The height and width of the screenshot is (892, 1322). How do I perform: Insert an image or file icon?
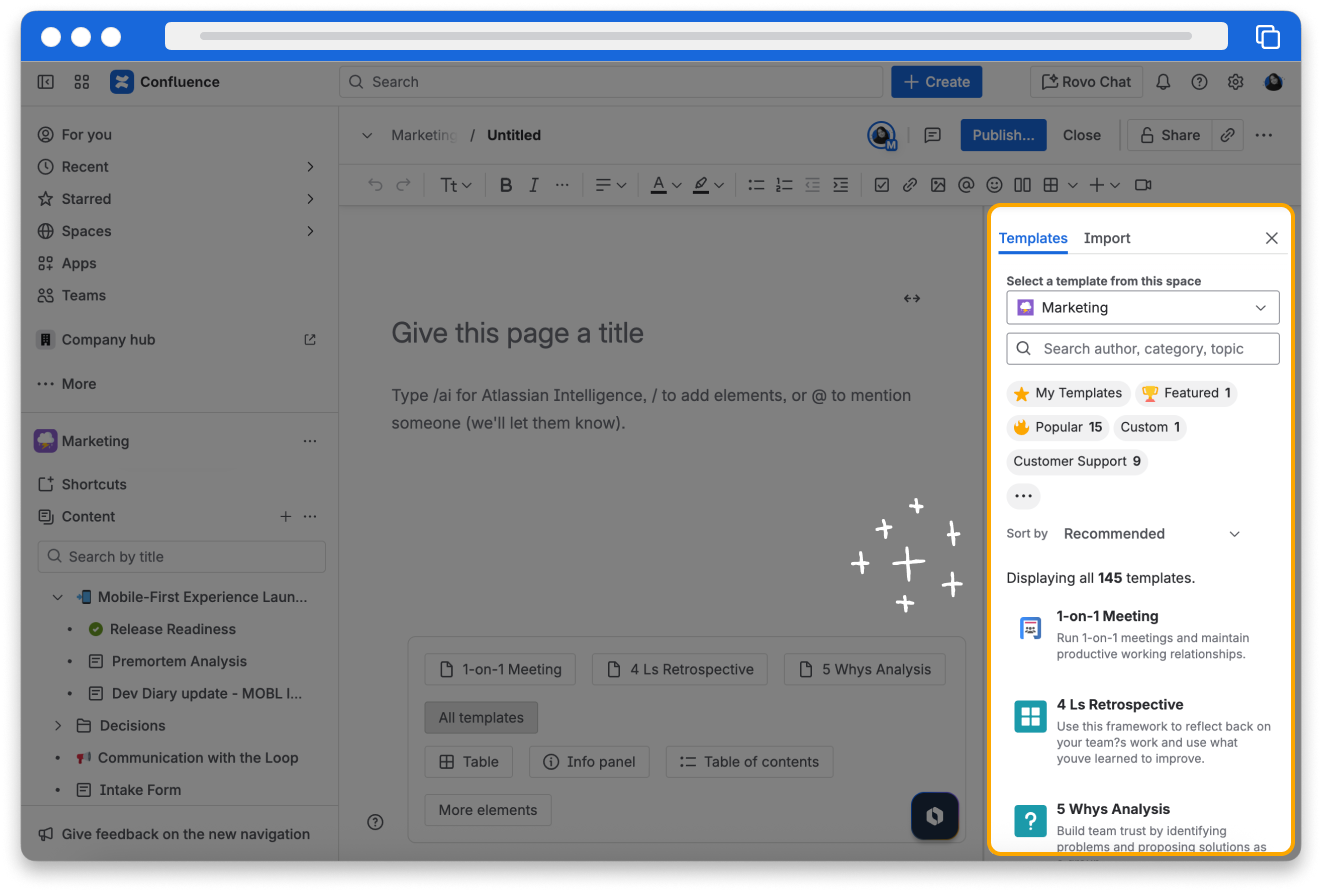(937, 185)
